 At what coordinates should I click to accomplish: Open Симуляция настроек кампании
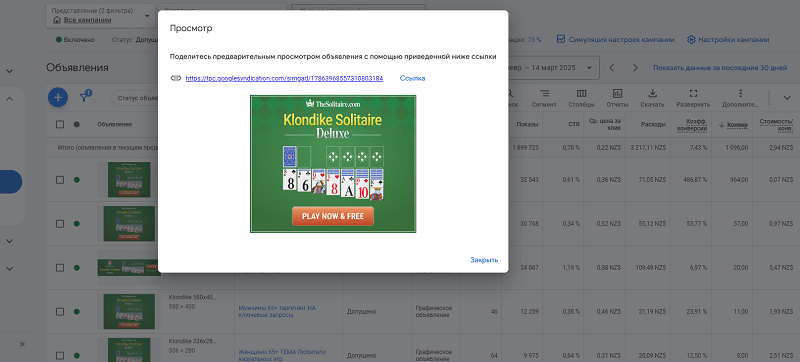pyautogui.click(x=615, y=39)
